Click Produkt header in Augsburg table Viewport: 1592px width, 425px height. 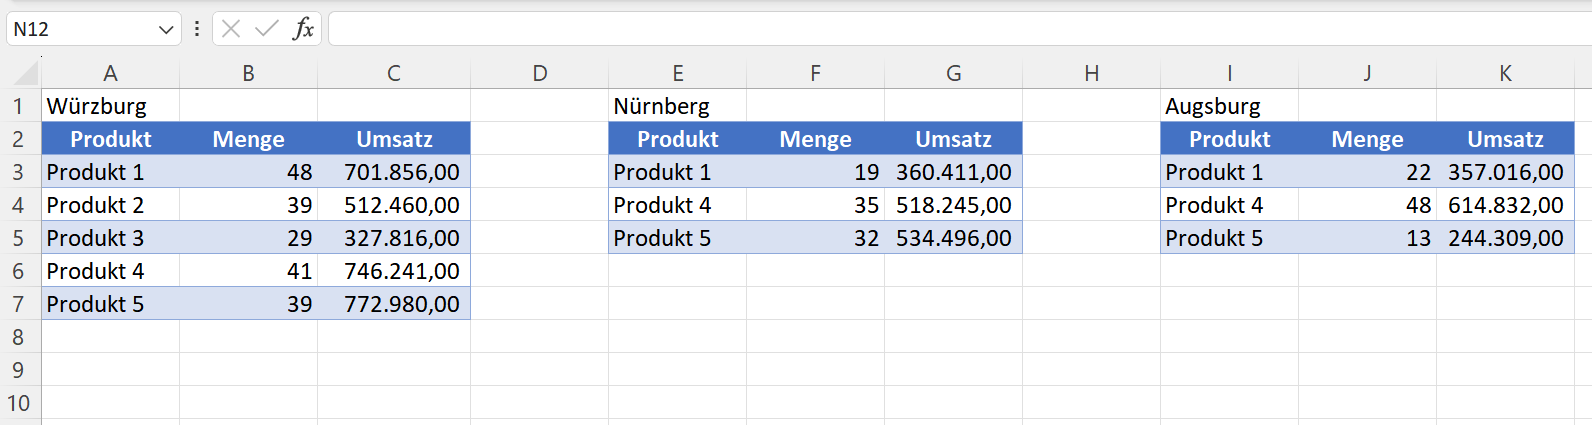(1230, 139)
